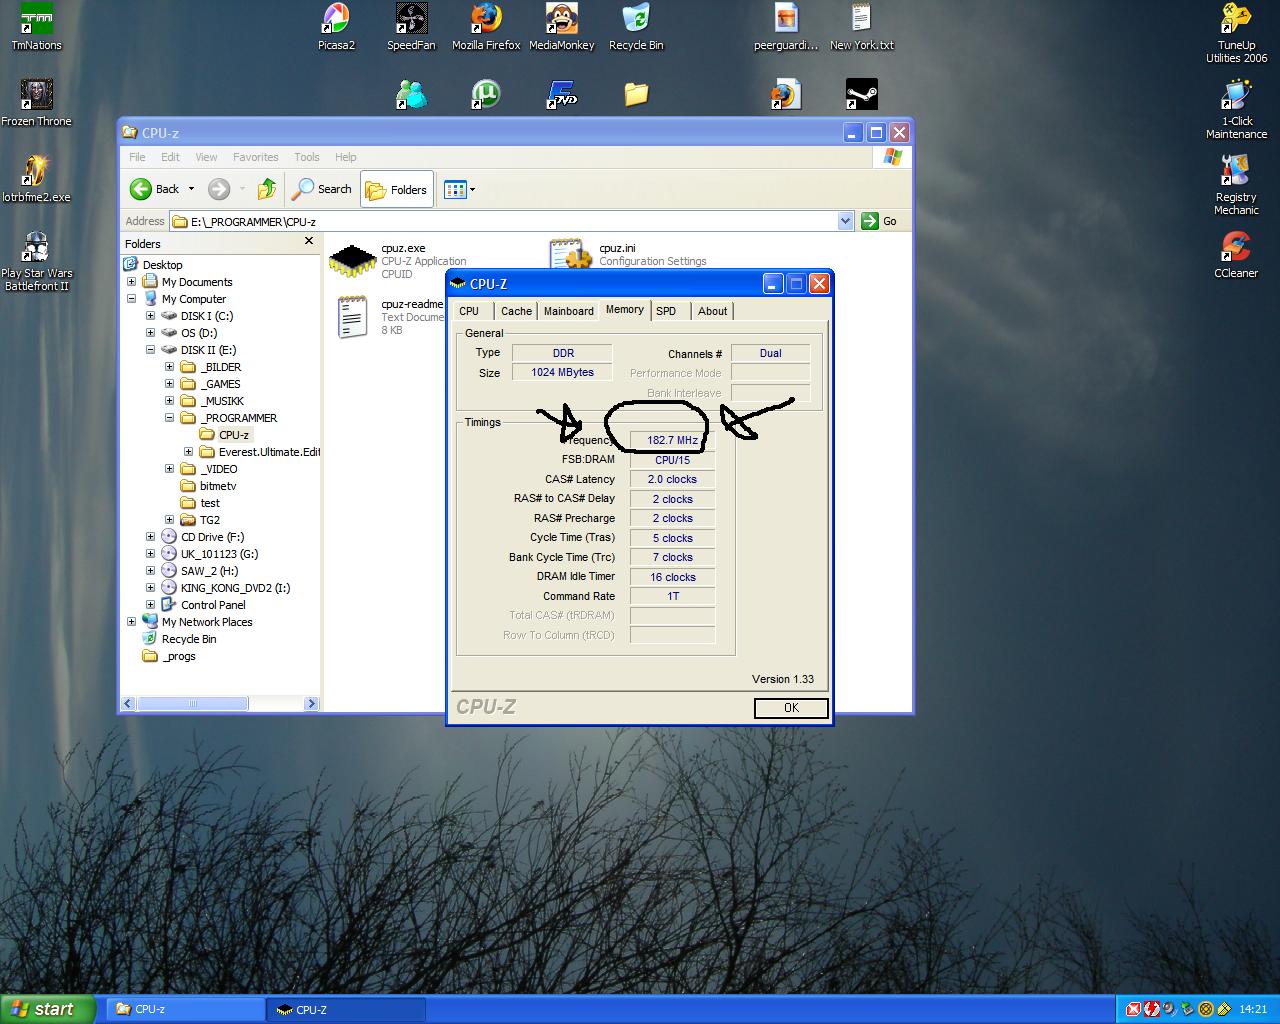Open Address bar dropdown arrow
Viewport: 1280px width, 1024px height.
pyautogui.click(x=845, y=221)
